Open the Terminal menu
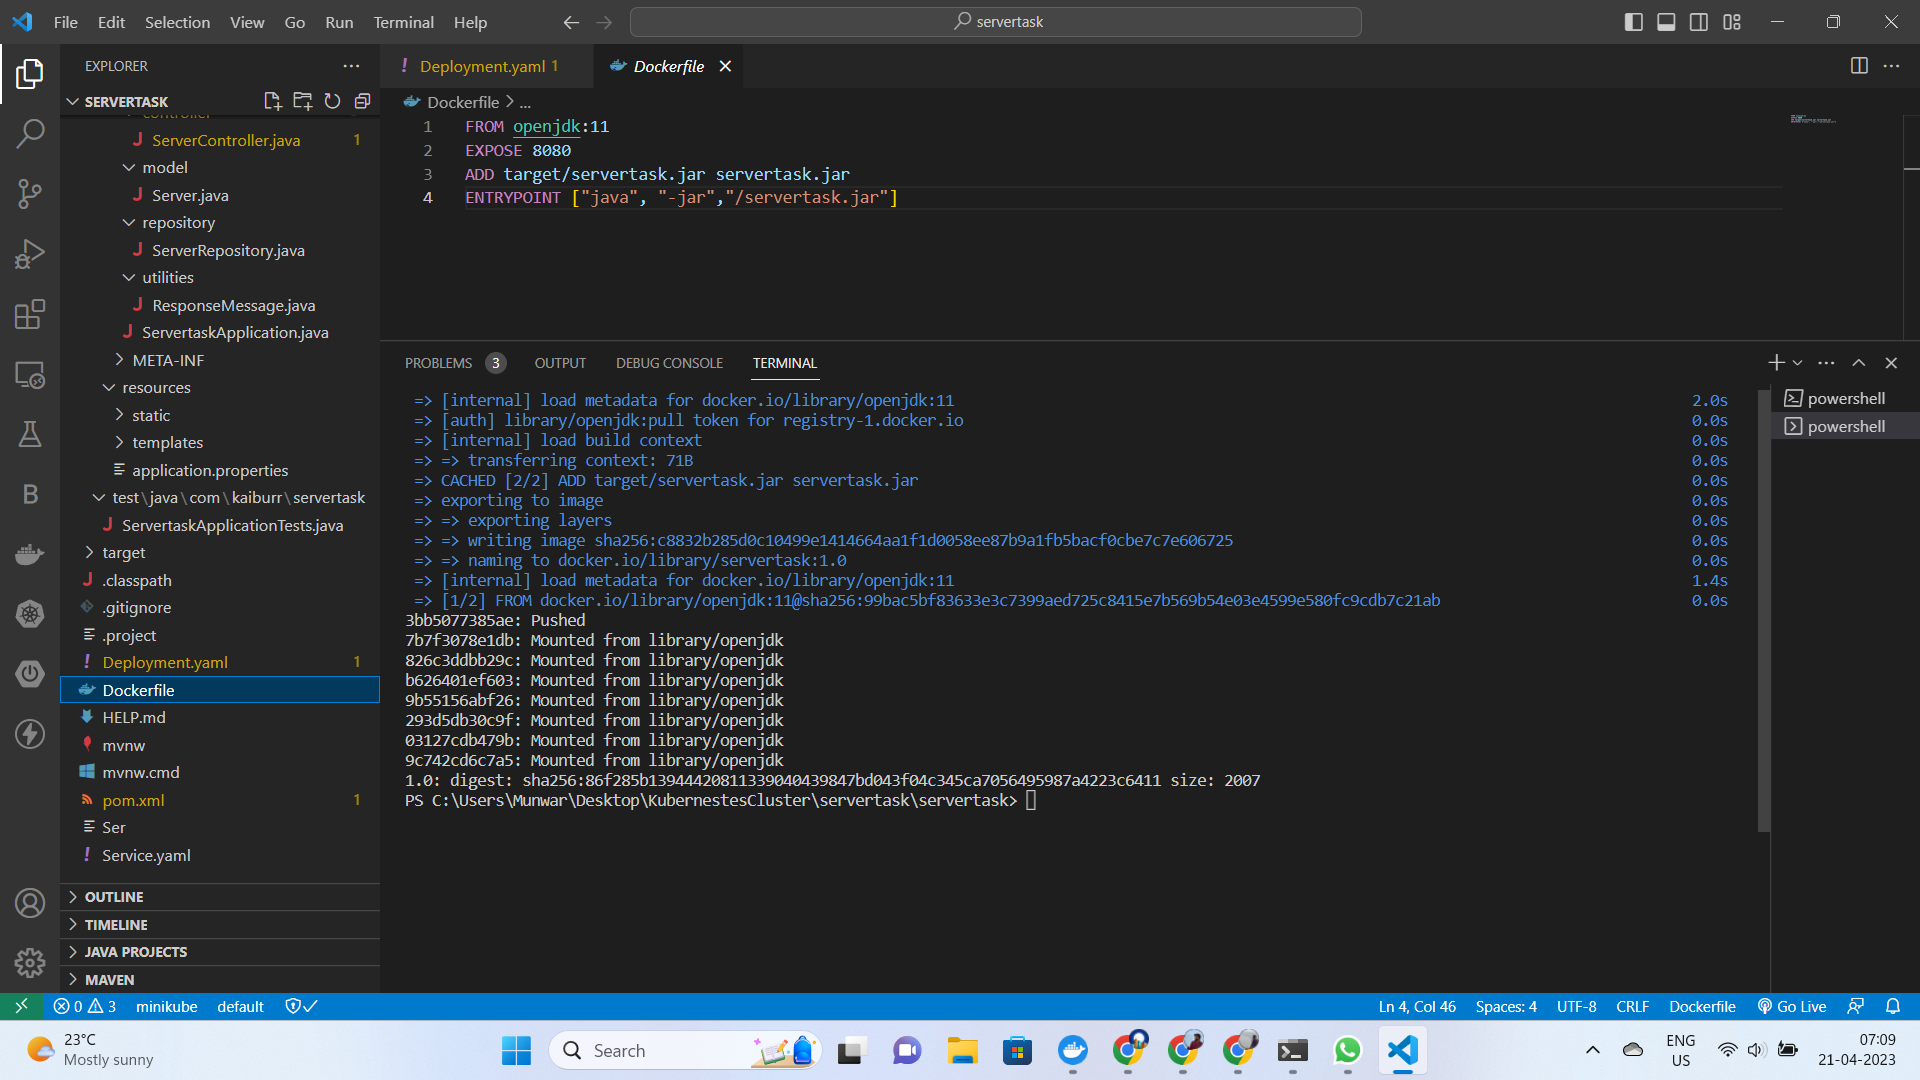The width and height of the screenshot is (1920, 1080). click(403, 22)
